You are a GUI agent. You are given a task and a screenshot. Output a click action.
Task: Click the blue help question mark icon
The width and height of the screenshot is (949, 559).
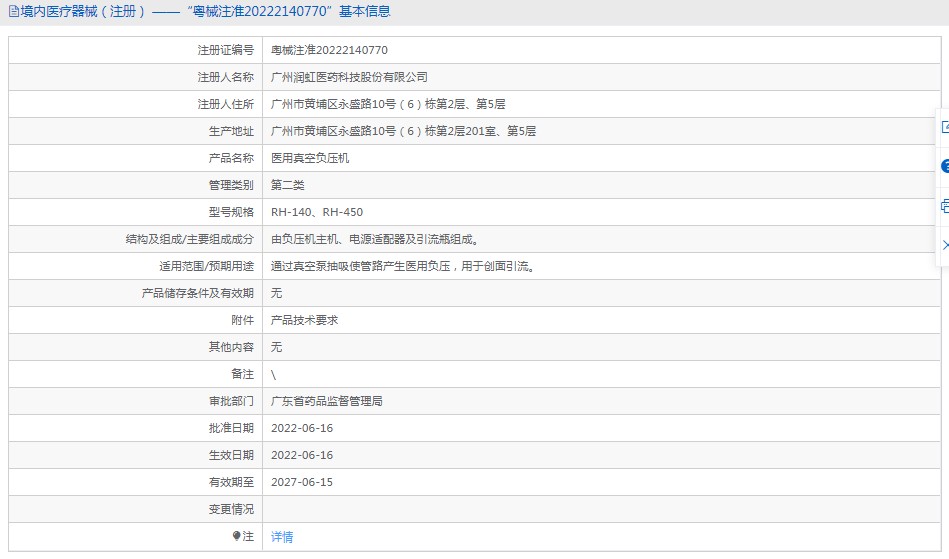[945, 166]
